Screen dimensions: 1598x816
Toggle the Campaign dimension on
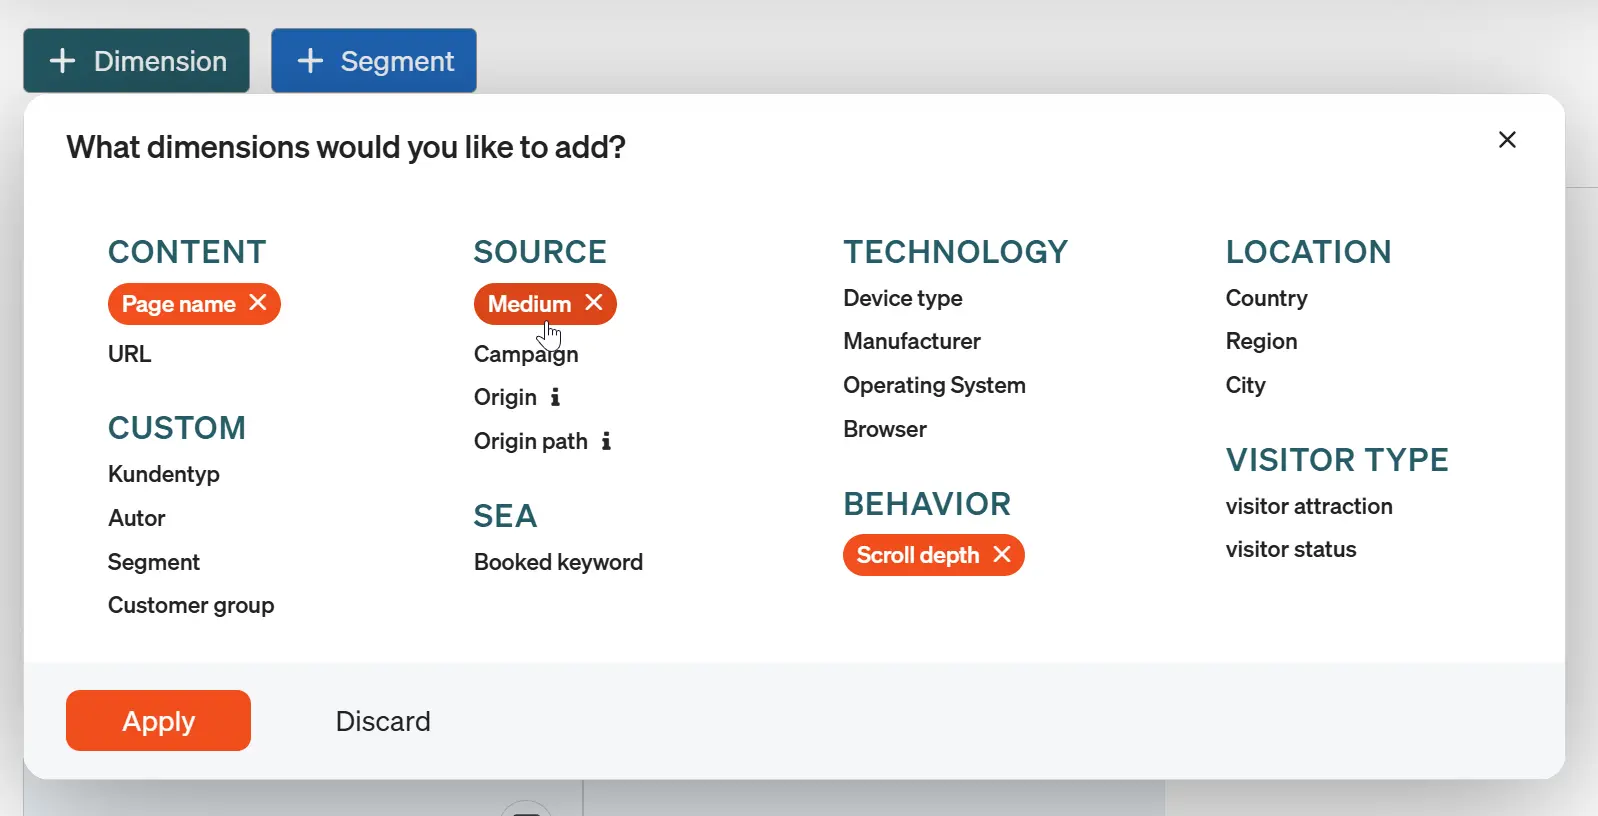coord(526,354)
